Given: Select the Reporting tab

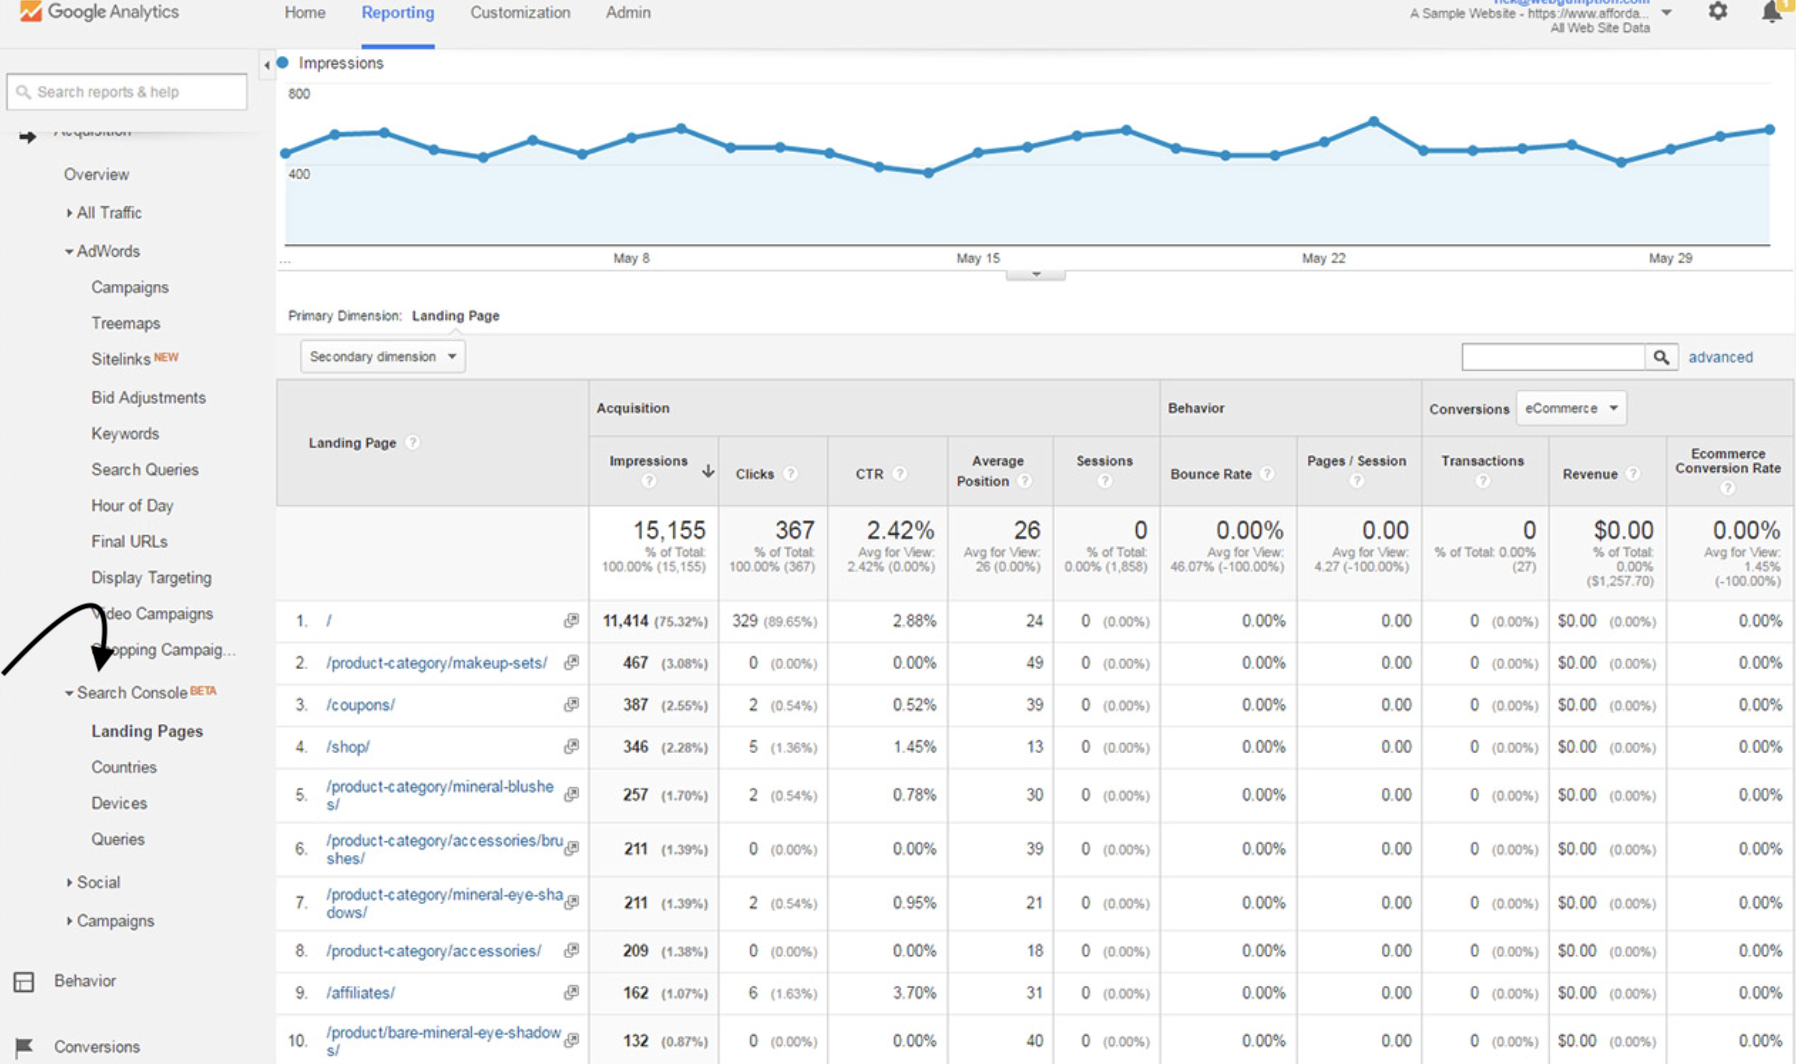Looking at the screenshot, I should pos(398,13).
